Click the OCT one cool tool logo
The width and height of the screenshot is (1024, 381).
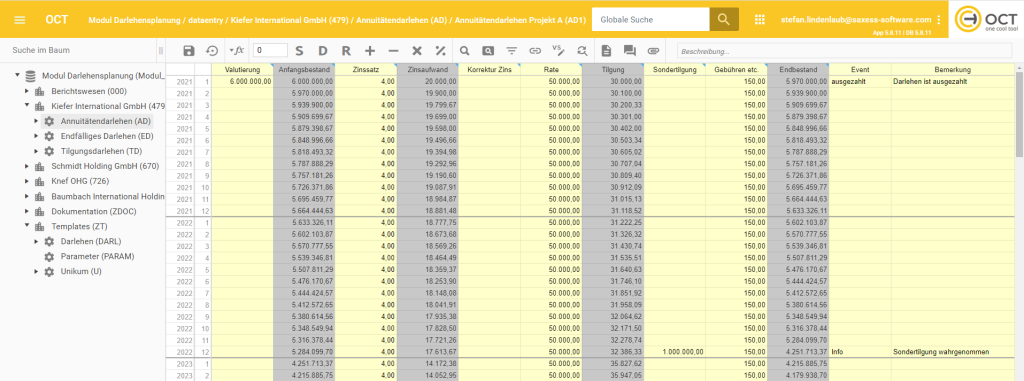point(985,20)
